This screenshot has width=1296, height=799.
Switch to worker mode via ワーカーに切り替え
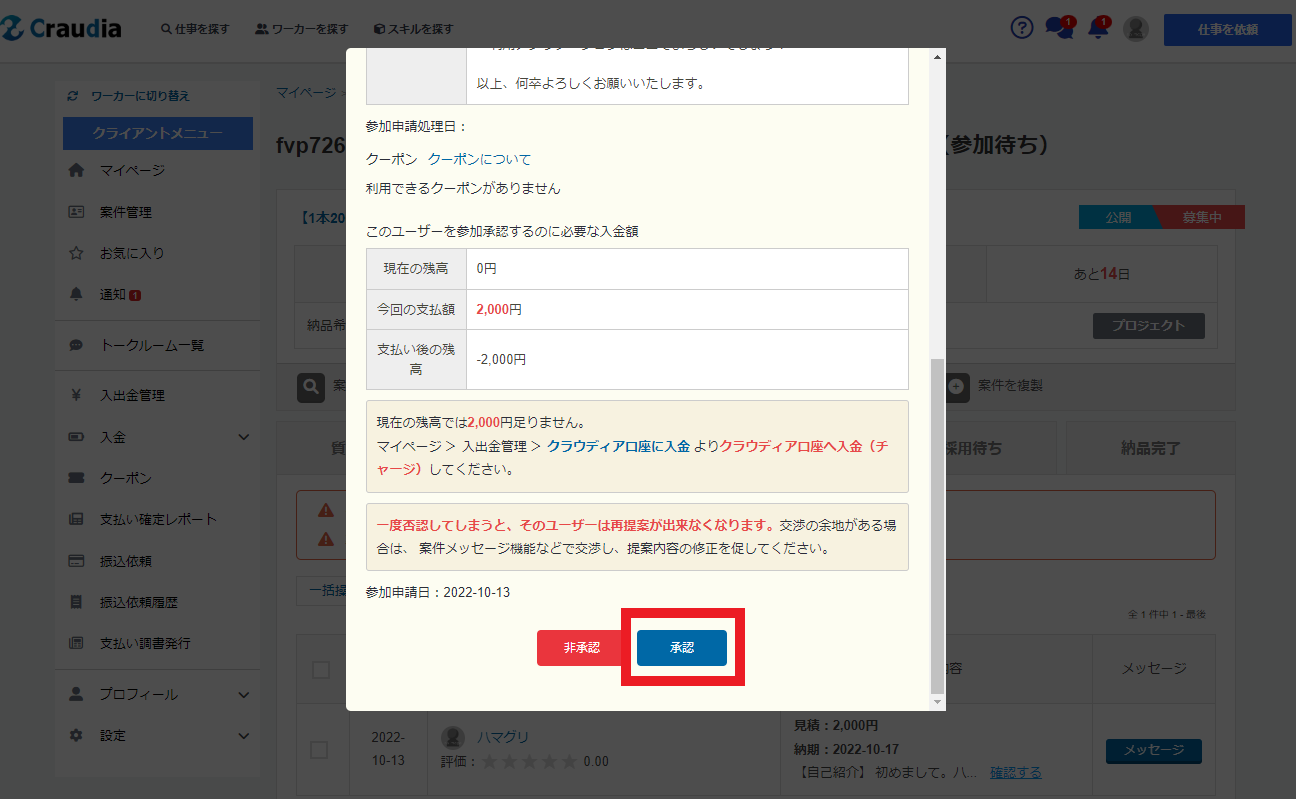pos(139,96)
